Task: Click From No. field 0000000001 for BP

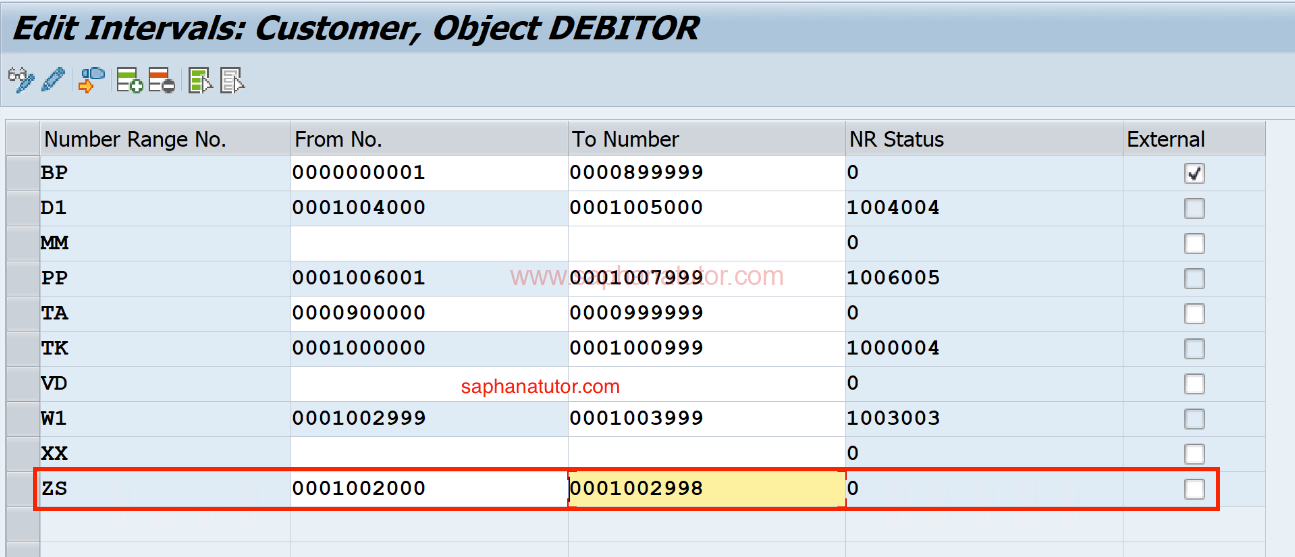Action: click(429, 173)
